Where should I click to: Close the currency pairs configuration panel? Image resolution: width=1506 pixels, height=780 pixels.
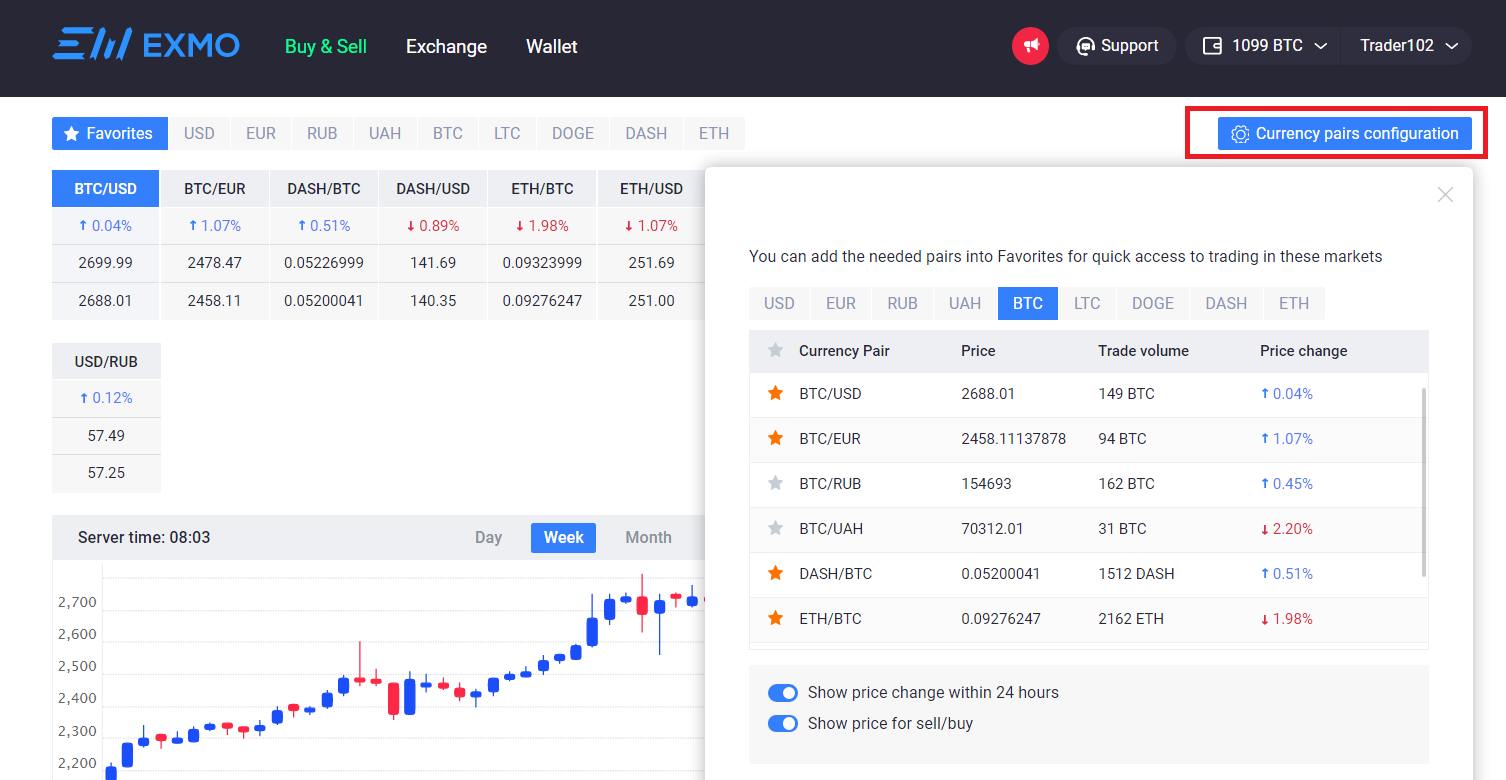click(1445, 195)
